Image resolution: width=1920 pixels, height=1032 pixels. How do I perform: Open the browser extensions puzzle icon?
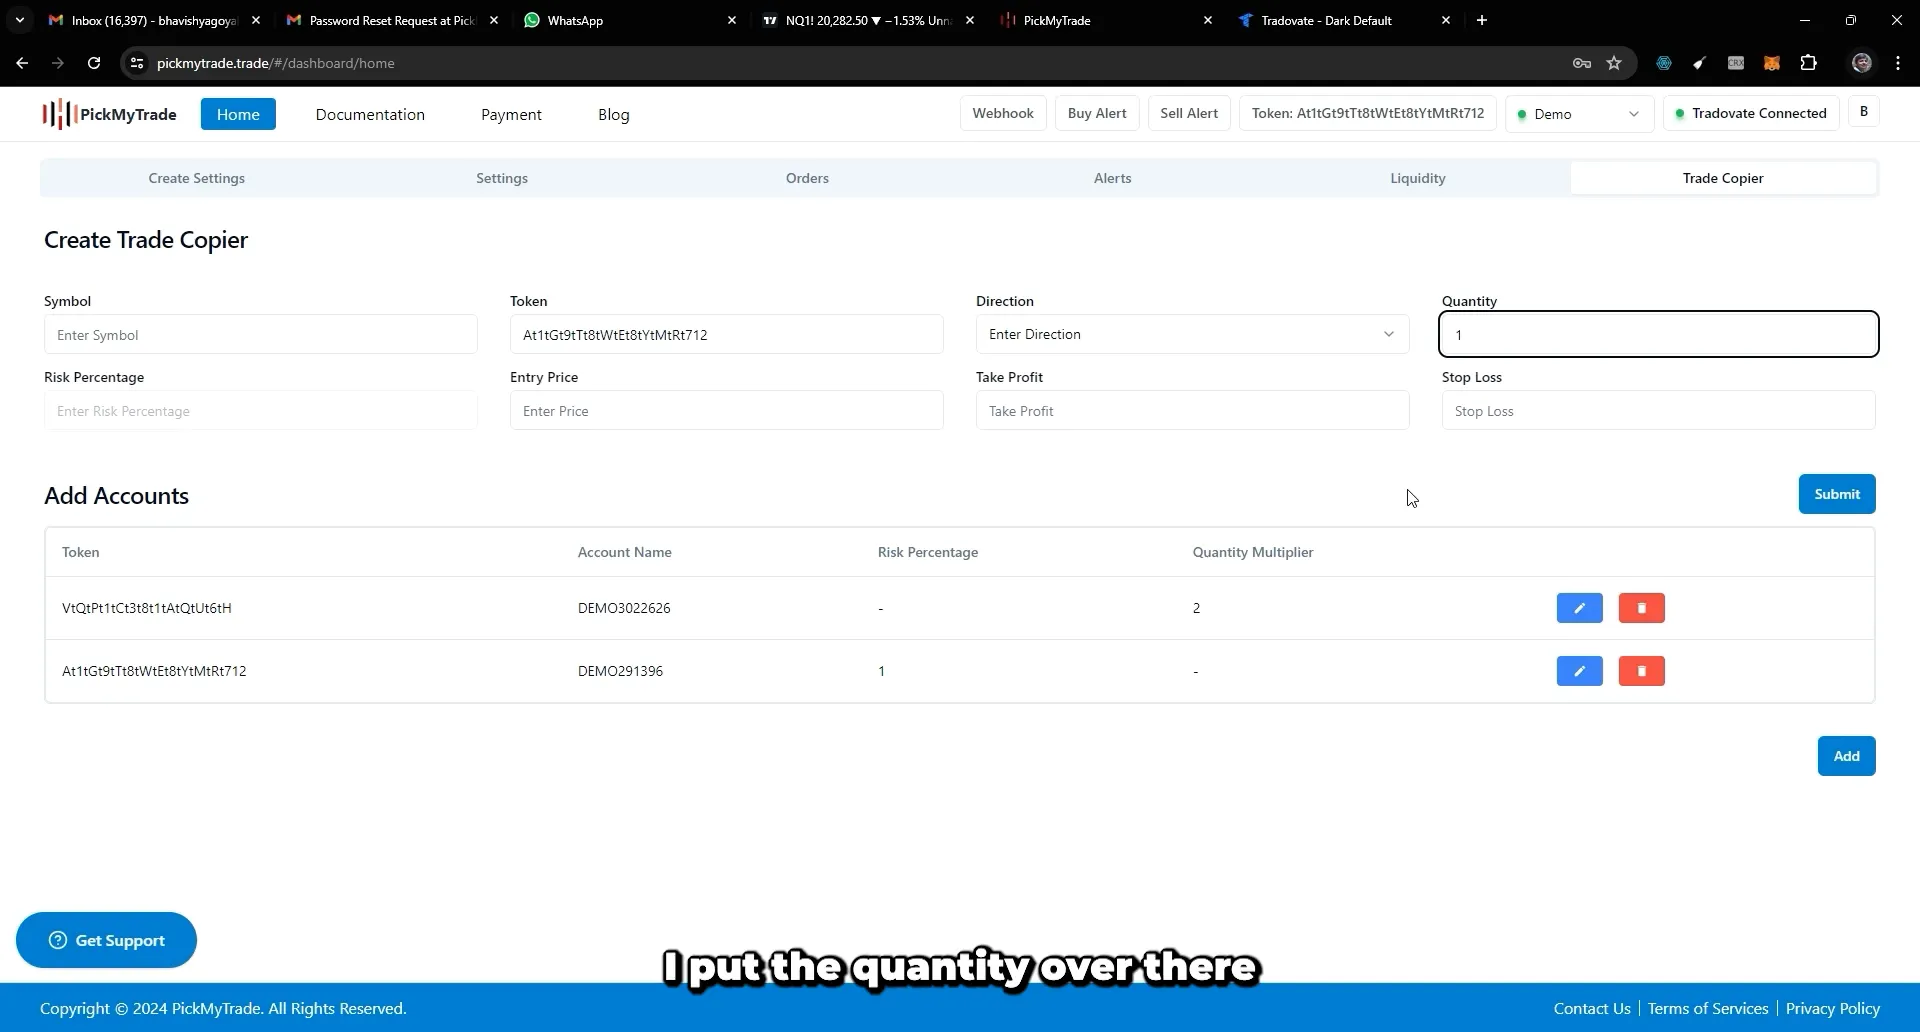click(1808, 63)
